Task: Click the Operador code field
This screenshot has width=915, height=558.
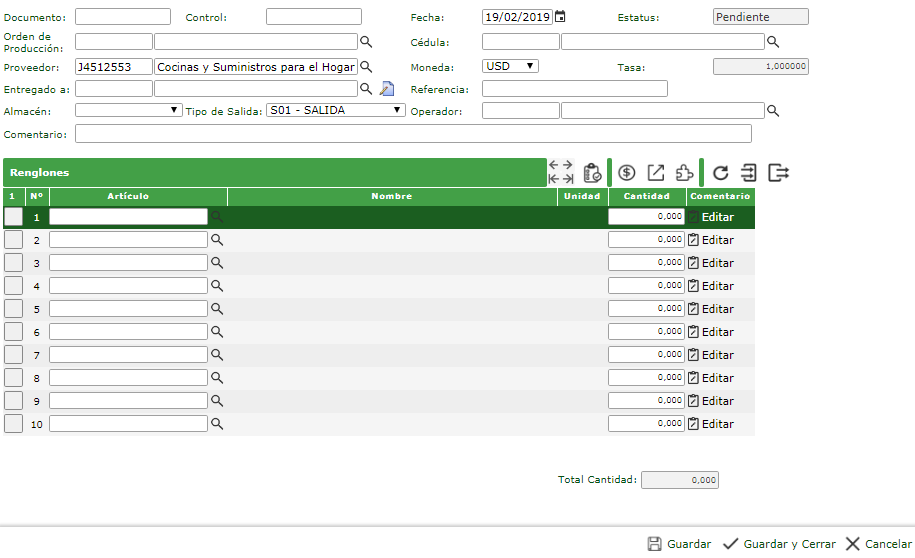Action: 521,110
